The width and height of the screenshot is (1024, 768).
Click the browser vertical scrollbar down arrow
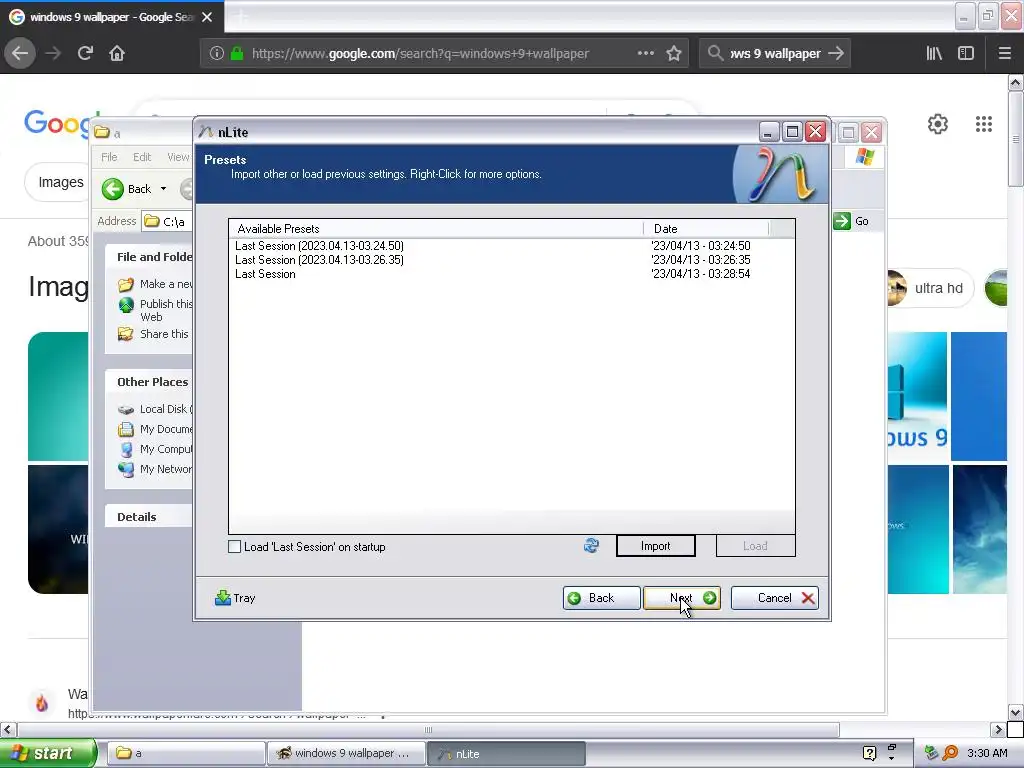coord(1016,712)
